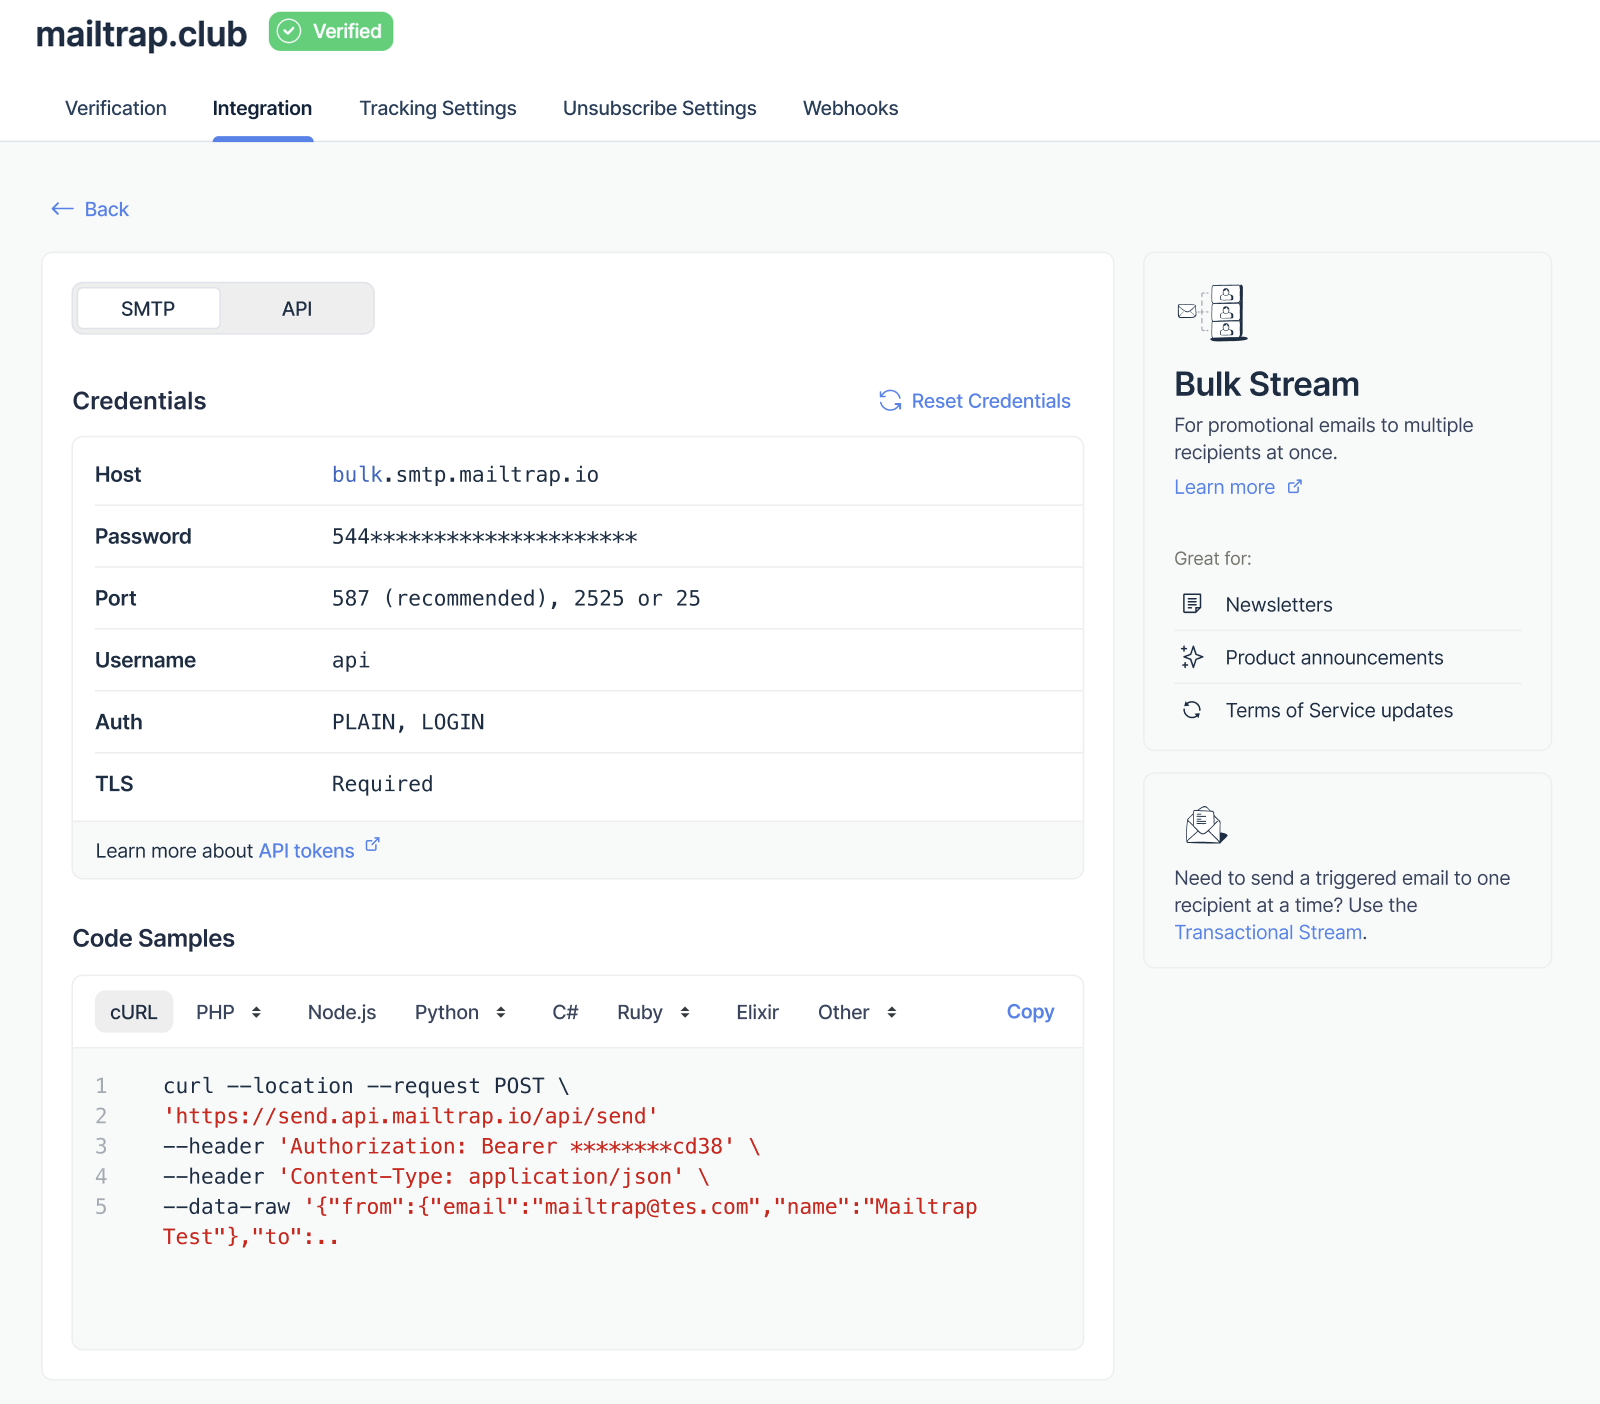Click the Bulk Stream mail-stack illustration icon

[1210, 312]
